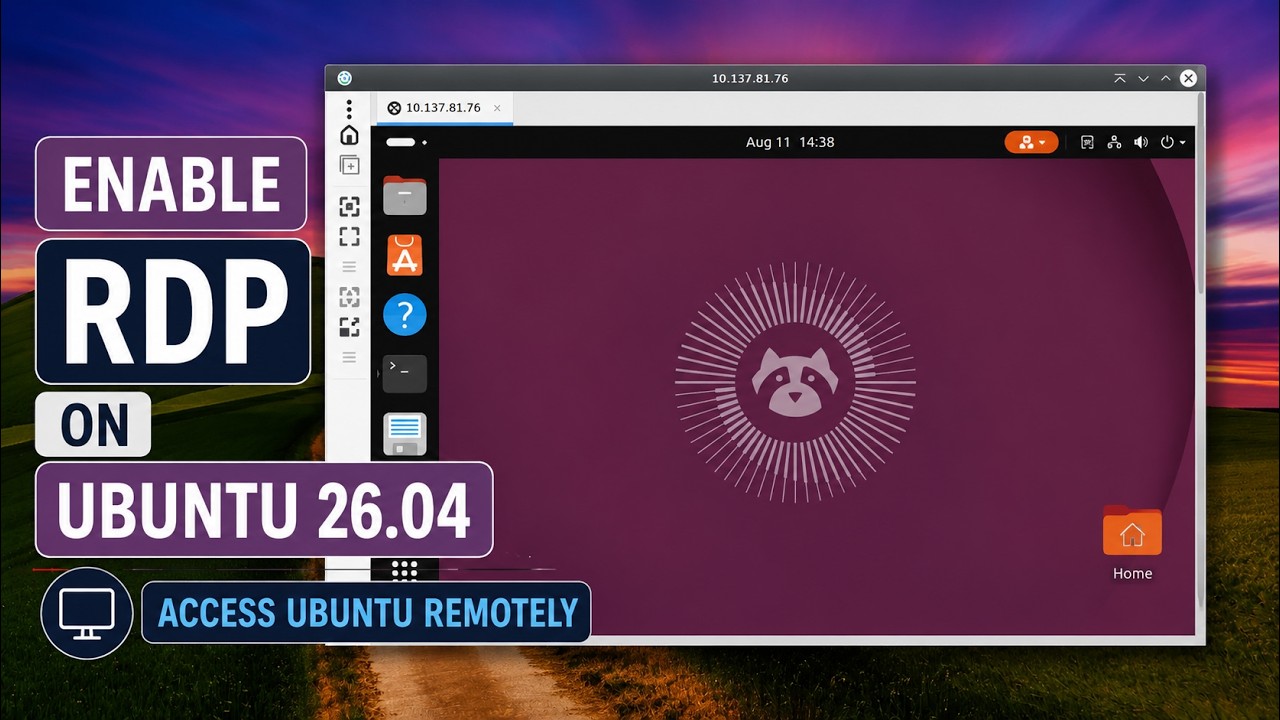Click the KRDC app icon in the title bar

(345, 78)
